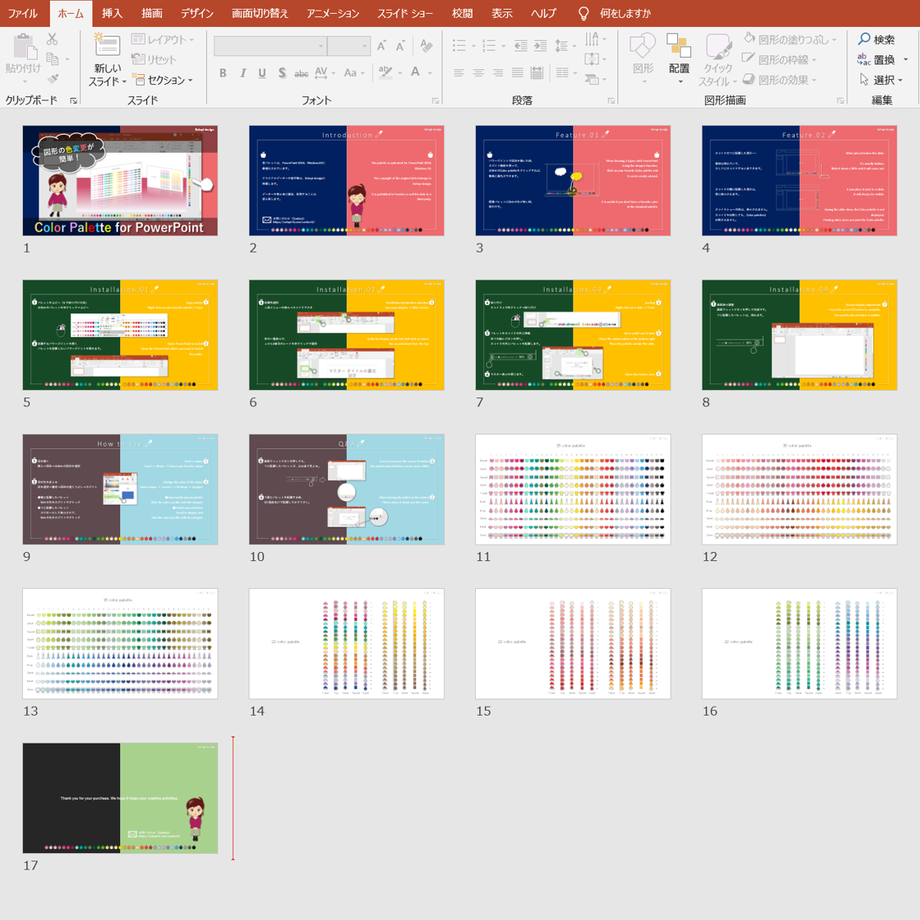Toggle justify text alignment
Viewport: 920px width, 920px height.
518,73
